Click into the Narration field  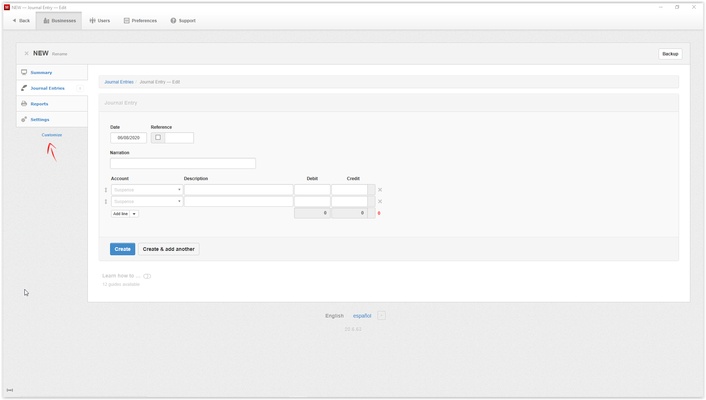pyautogui.click(x=183, y=164)
